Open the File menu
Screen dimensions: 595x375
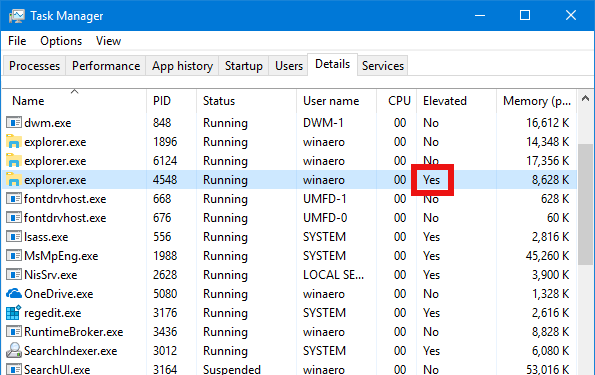[17, 41]
